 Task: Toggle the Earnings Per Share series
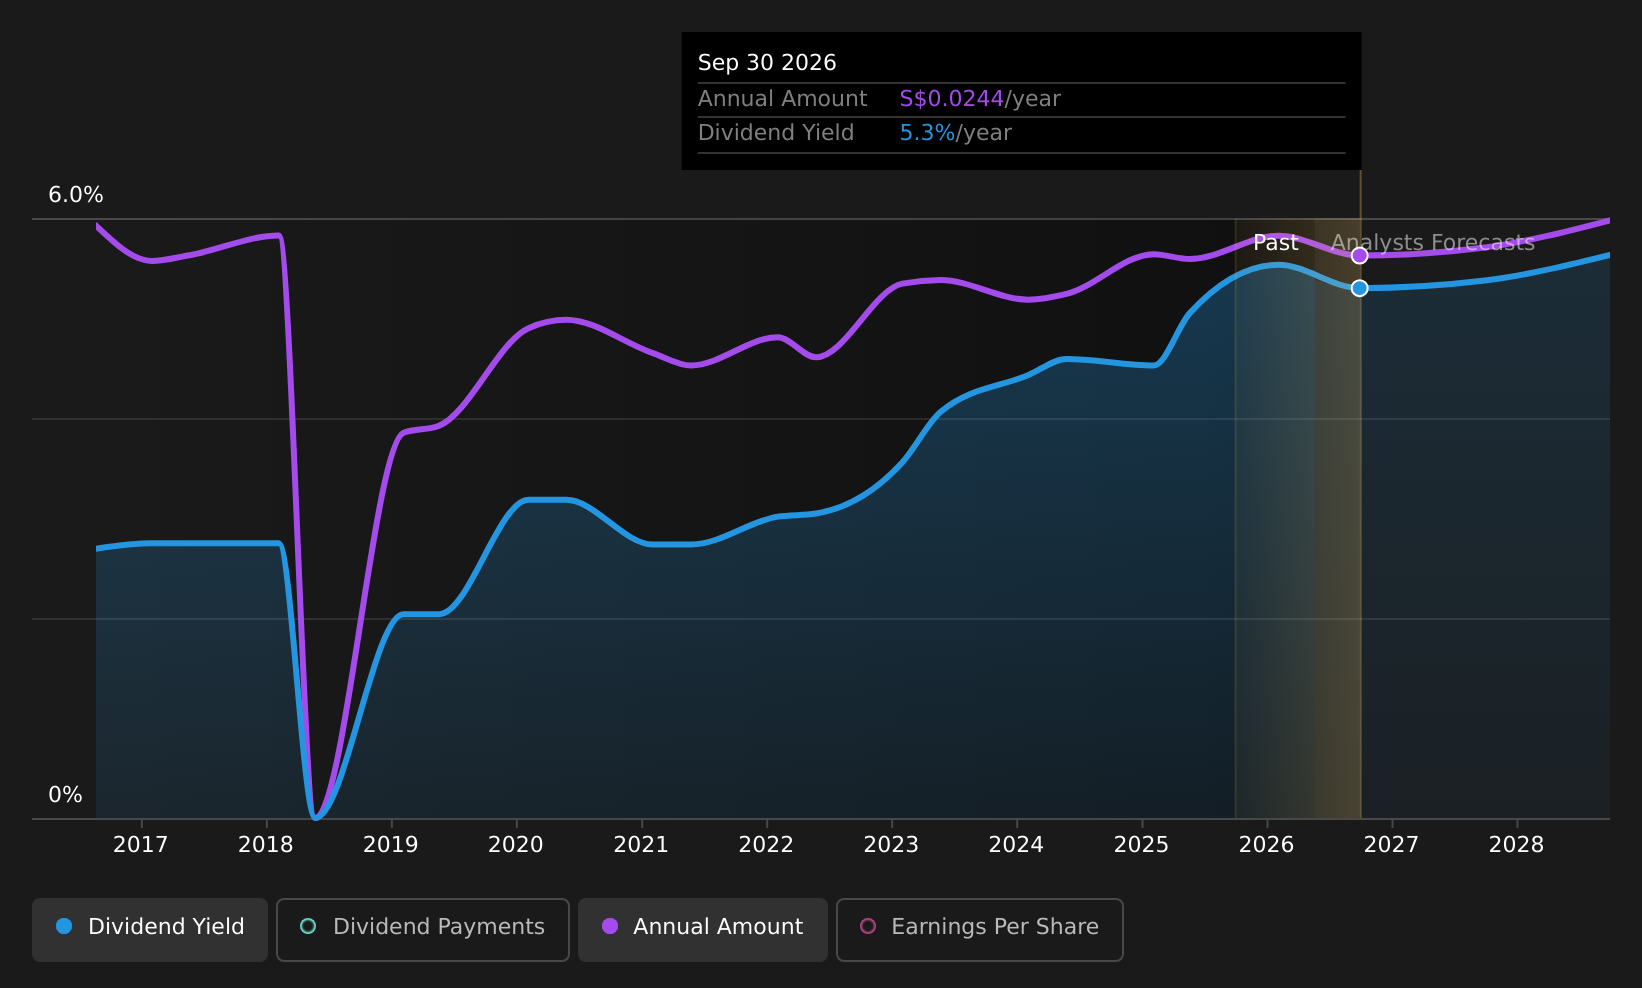pyautogui.click(x=980, y=929)
